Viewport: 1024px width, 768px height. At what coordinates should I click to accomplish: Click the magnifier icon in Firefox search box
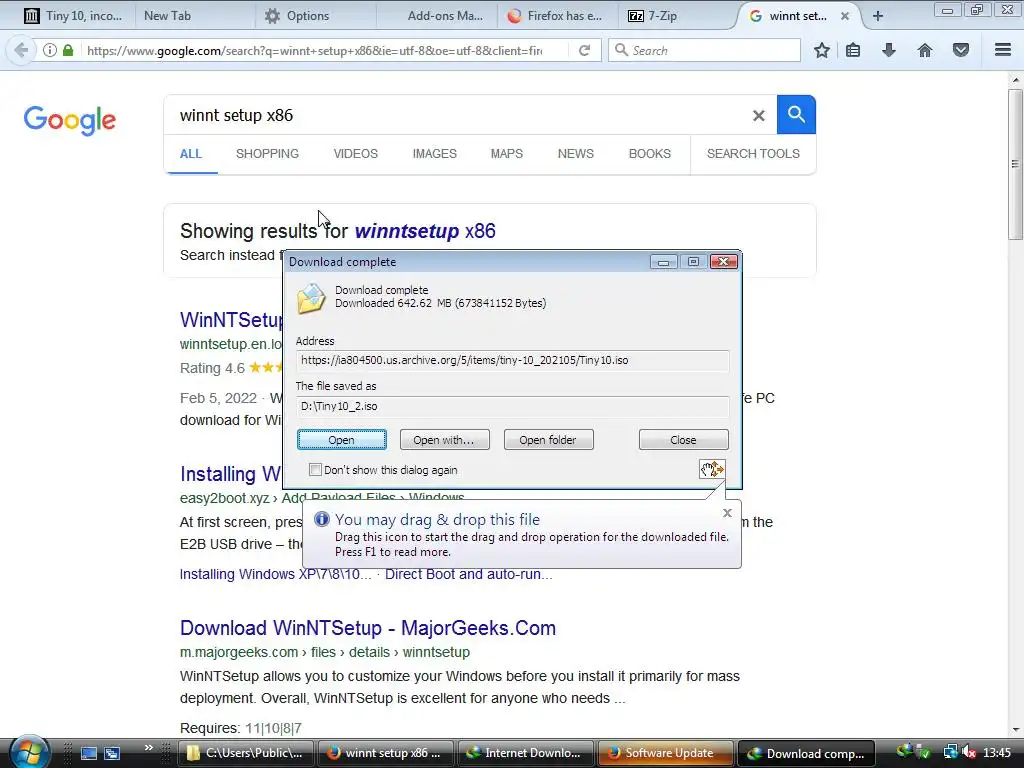pyautogui.click(x=621, y=50)
